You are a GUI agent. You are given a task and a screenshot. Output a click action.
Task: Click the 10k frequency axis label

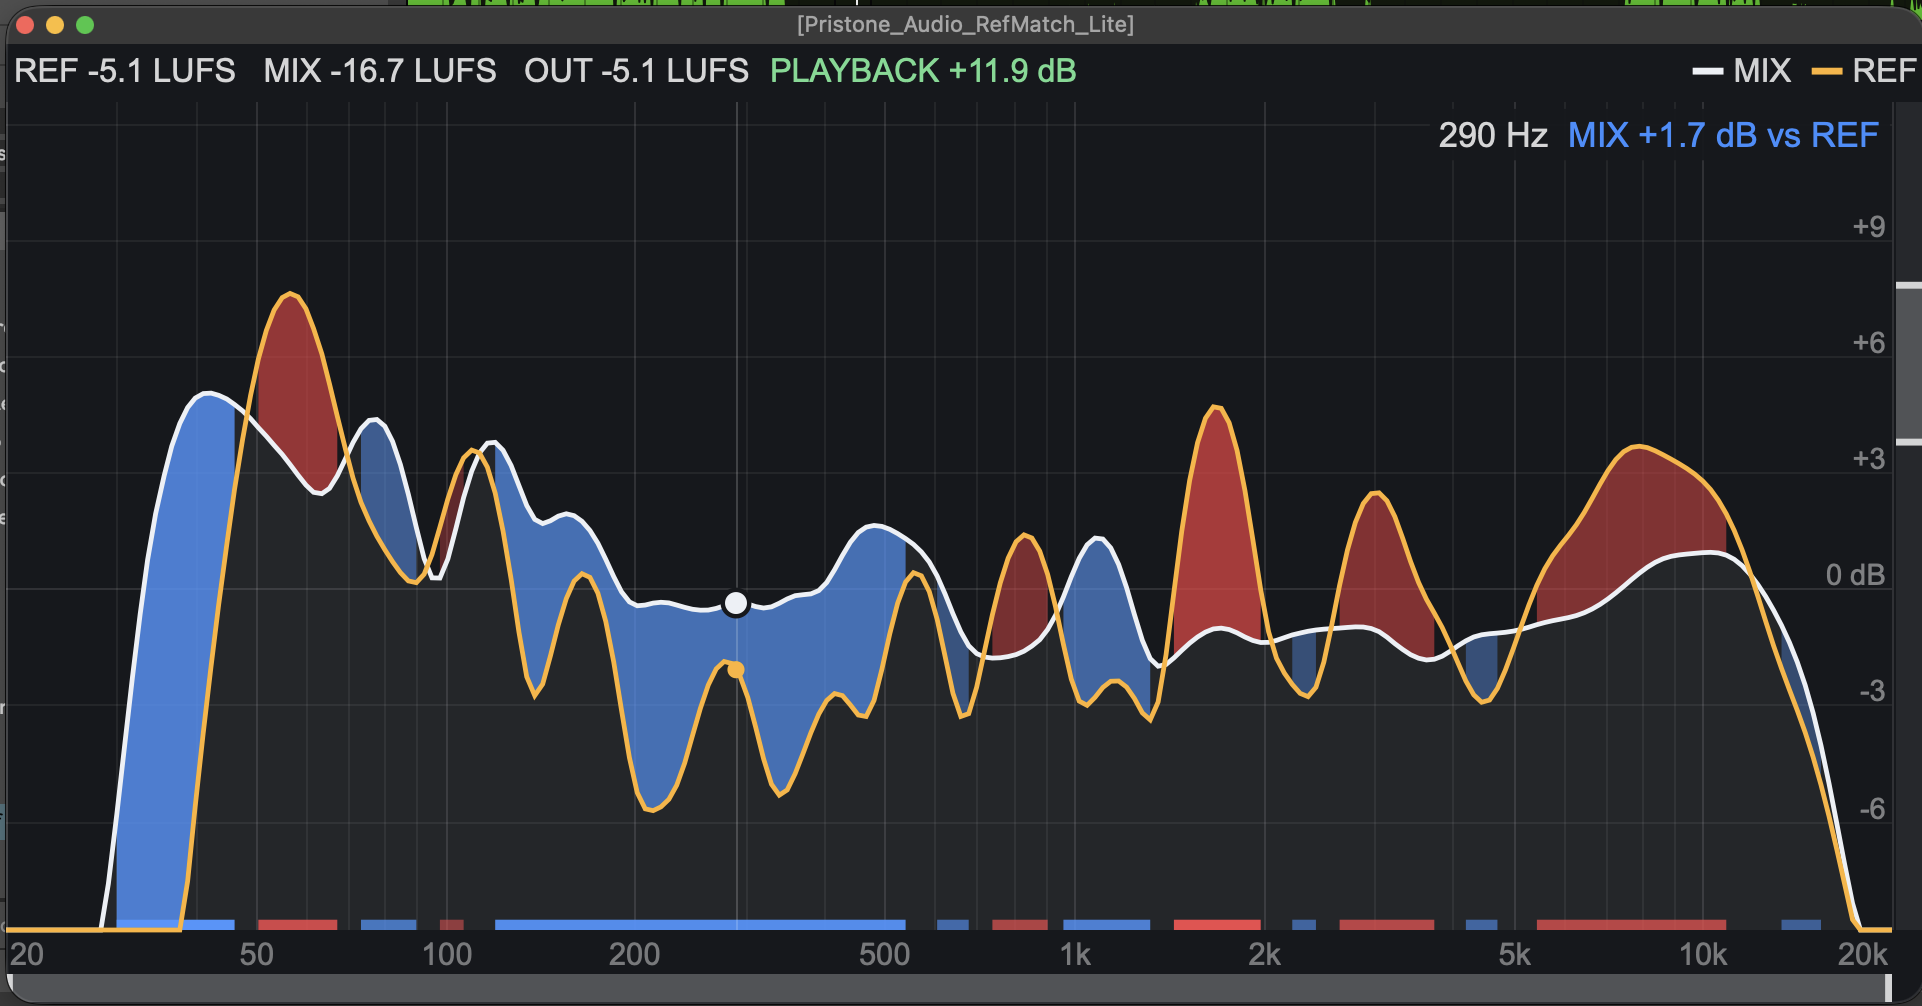1703,954
